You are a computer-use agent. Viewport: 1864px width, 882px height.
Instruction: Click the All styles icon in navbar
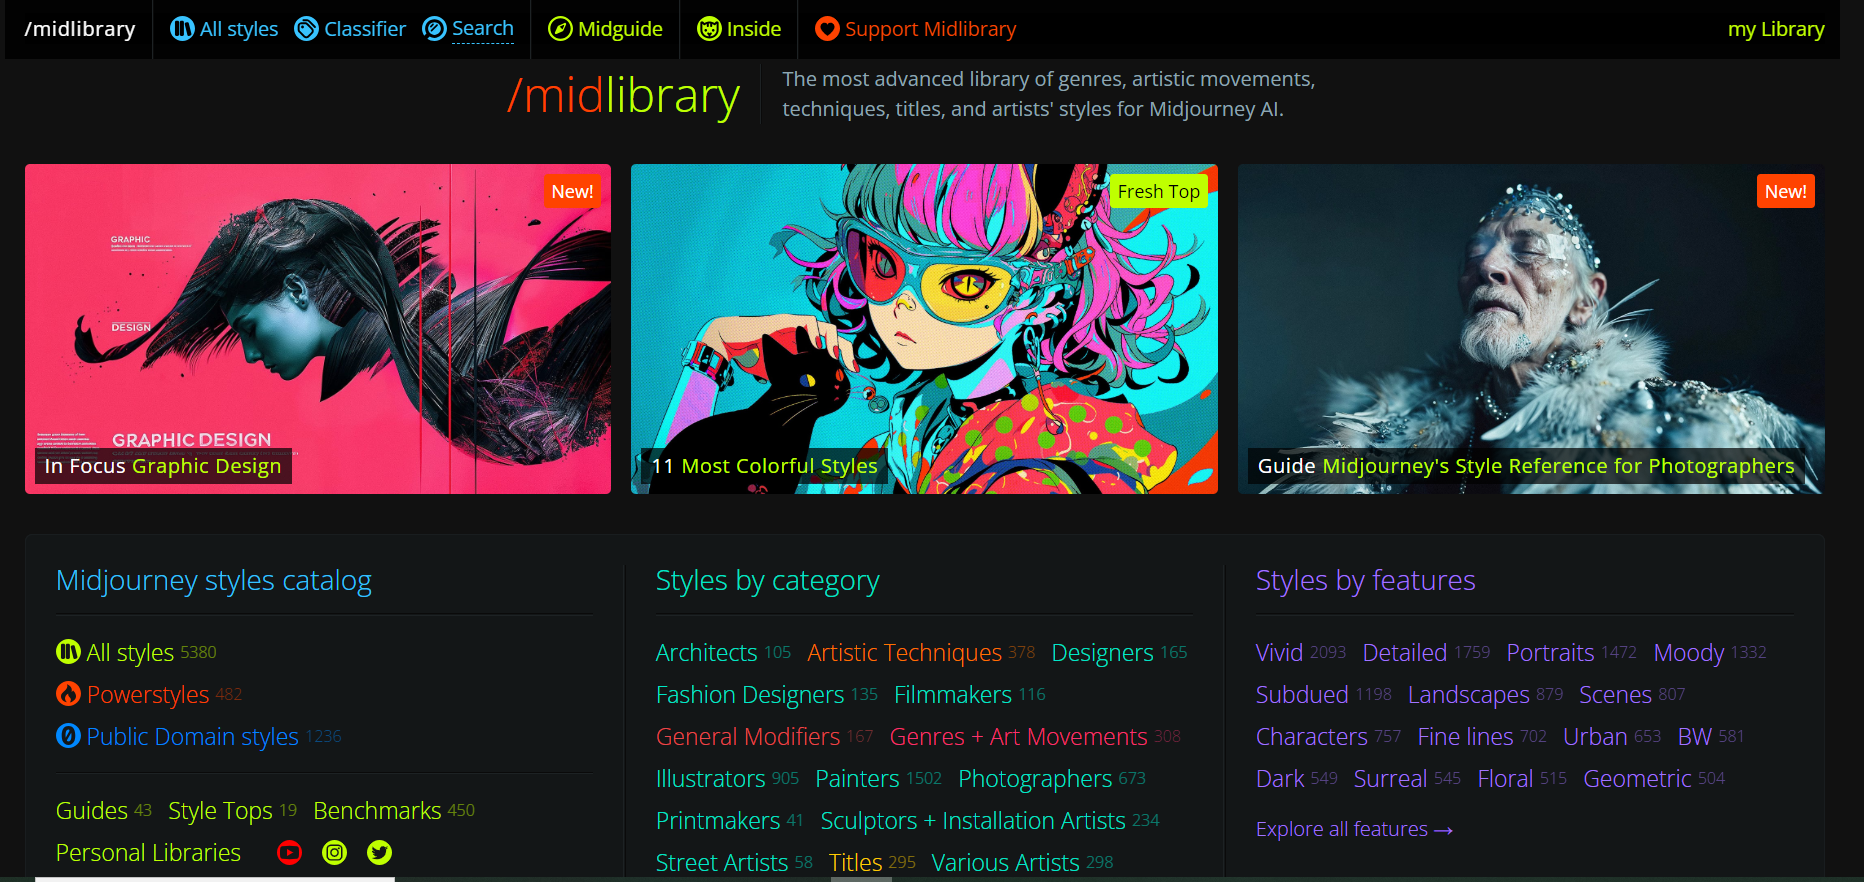point(182,29)
